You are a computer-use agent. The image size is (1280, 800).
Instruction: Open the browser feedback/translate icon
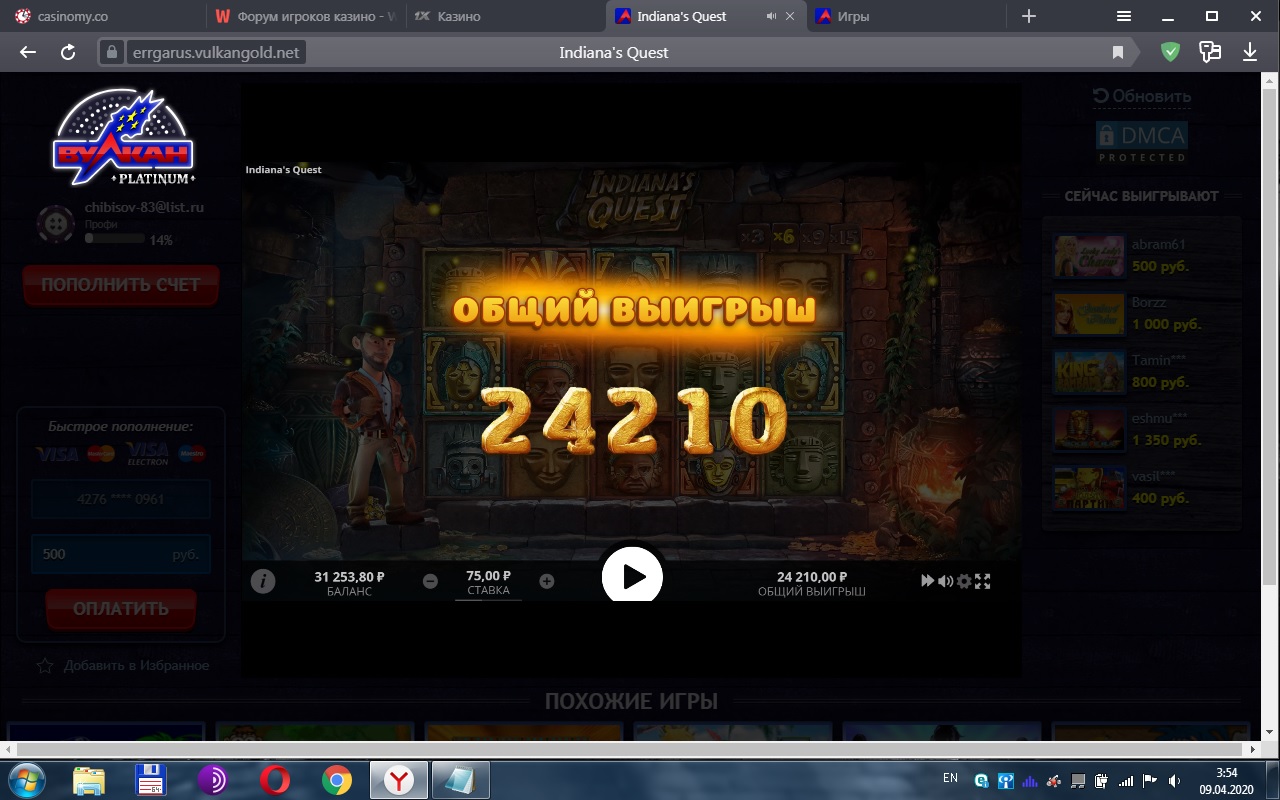pyautogui.click(x=1210, y=52)
